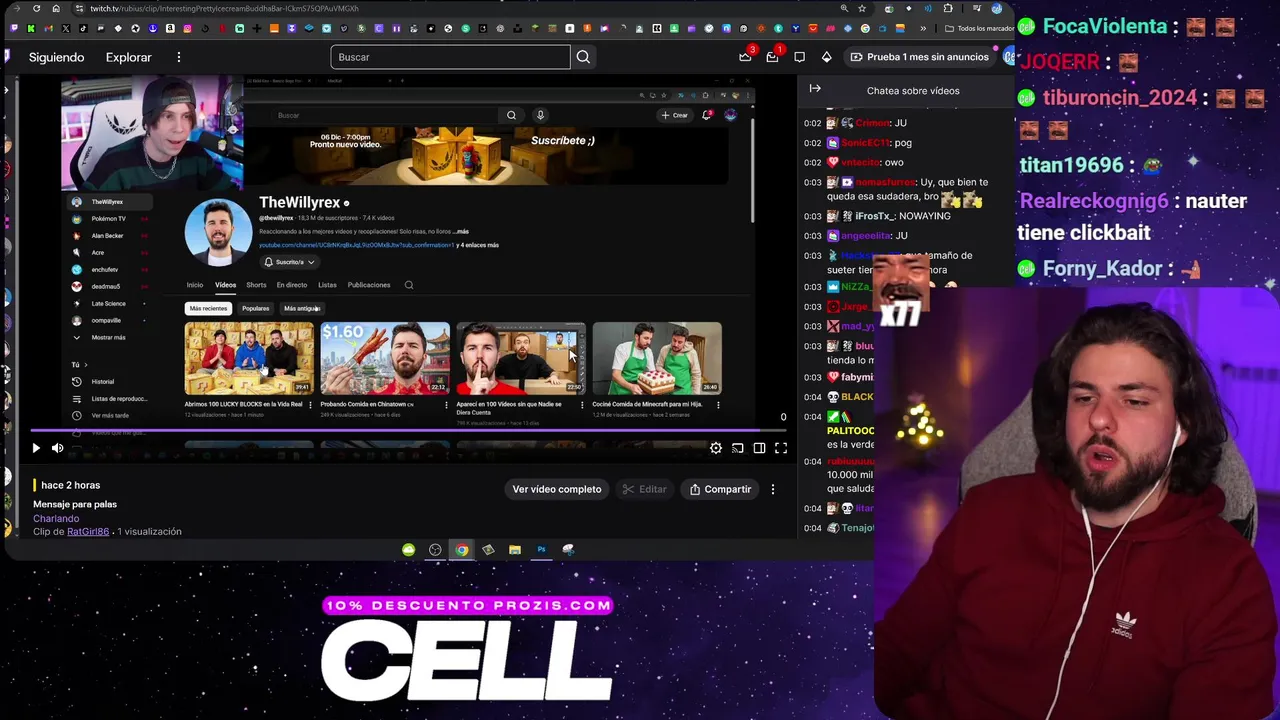Image resolution: width=1280 pixels, height=720 pixels.
Task: Play the Twitch clip
Action: (36, 448)
